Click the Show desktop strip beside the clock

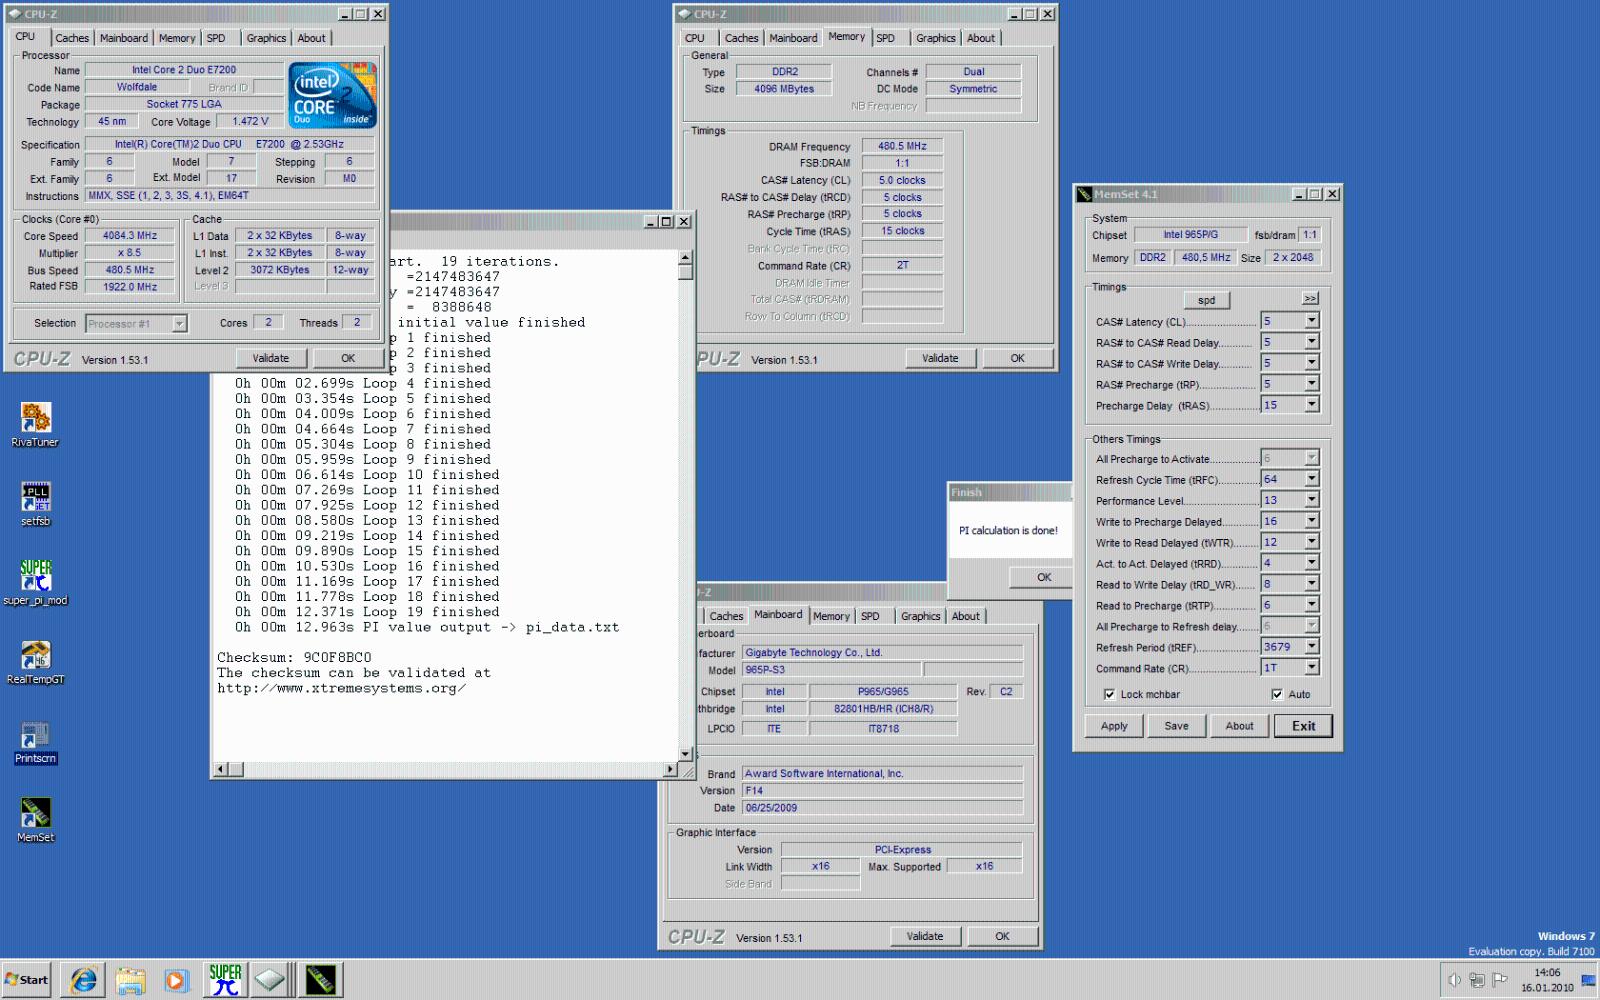point(1589,980)
